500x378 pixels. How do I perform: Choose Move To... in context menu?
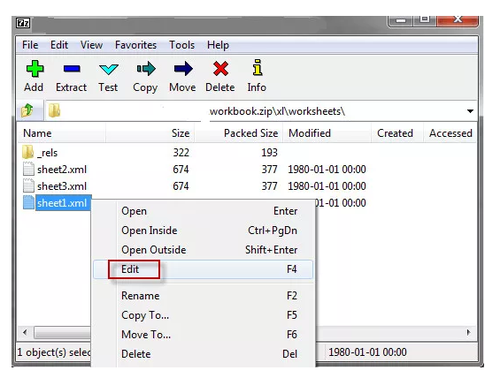[203, 334]
